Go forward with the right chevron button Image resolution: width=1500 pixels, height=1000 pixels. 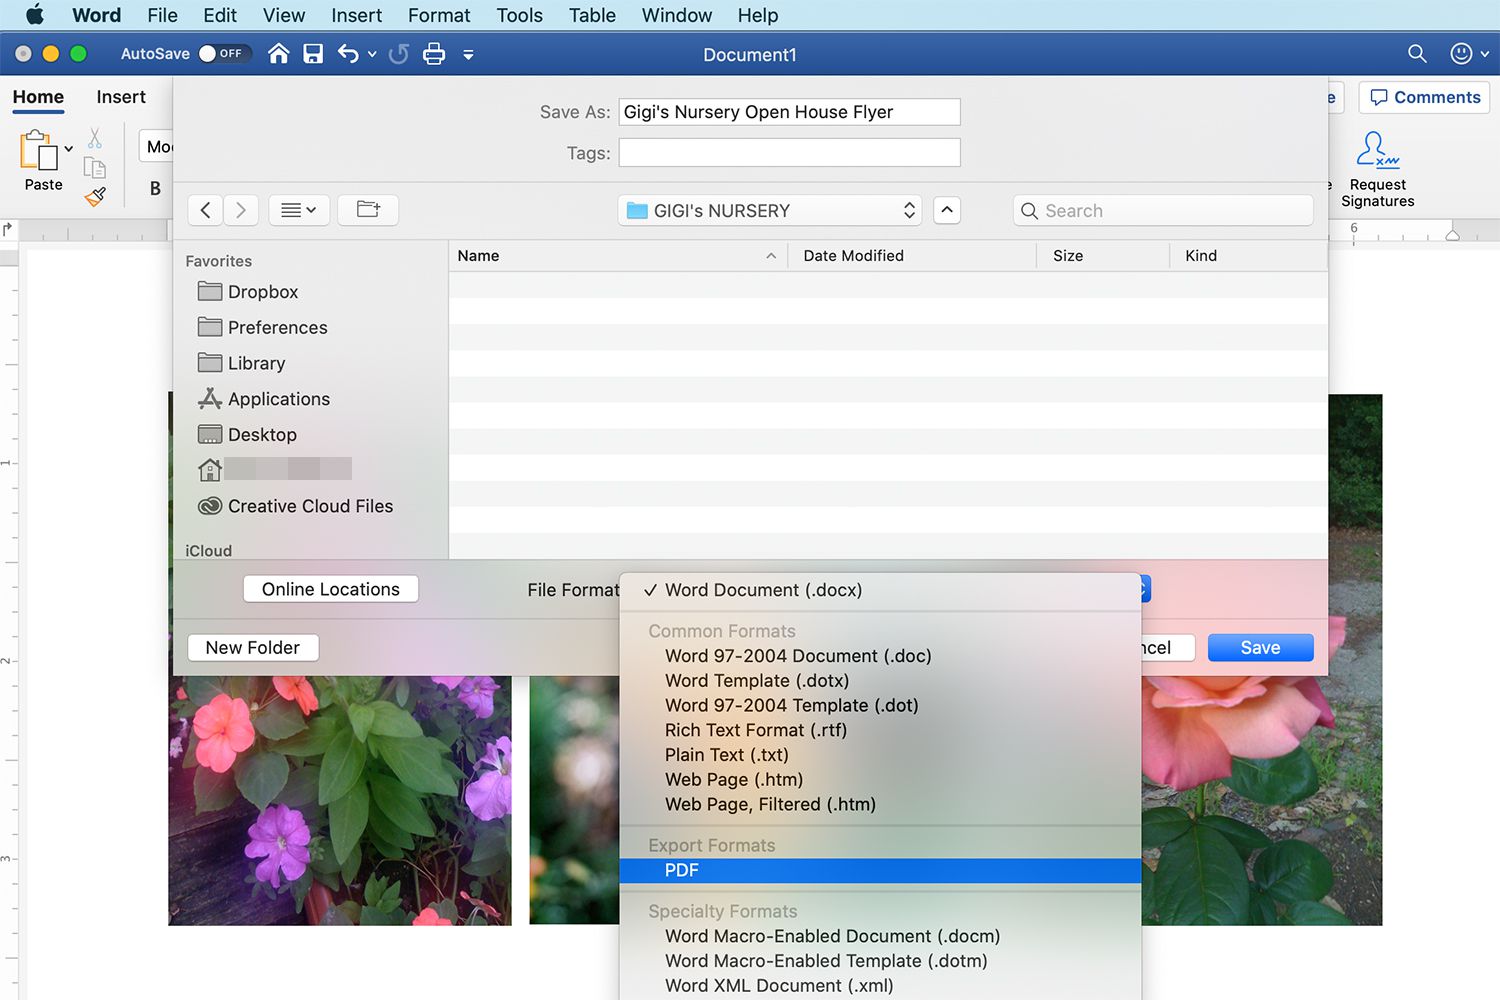pyautogui.click(x=241, y=210)
